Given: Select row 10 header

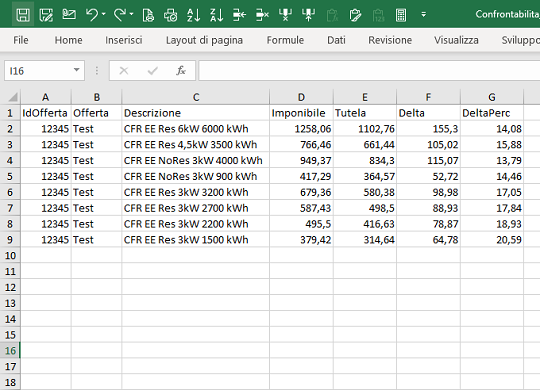Looking at the screenshot, I should (10, 255).
